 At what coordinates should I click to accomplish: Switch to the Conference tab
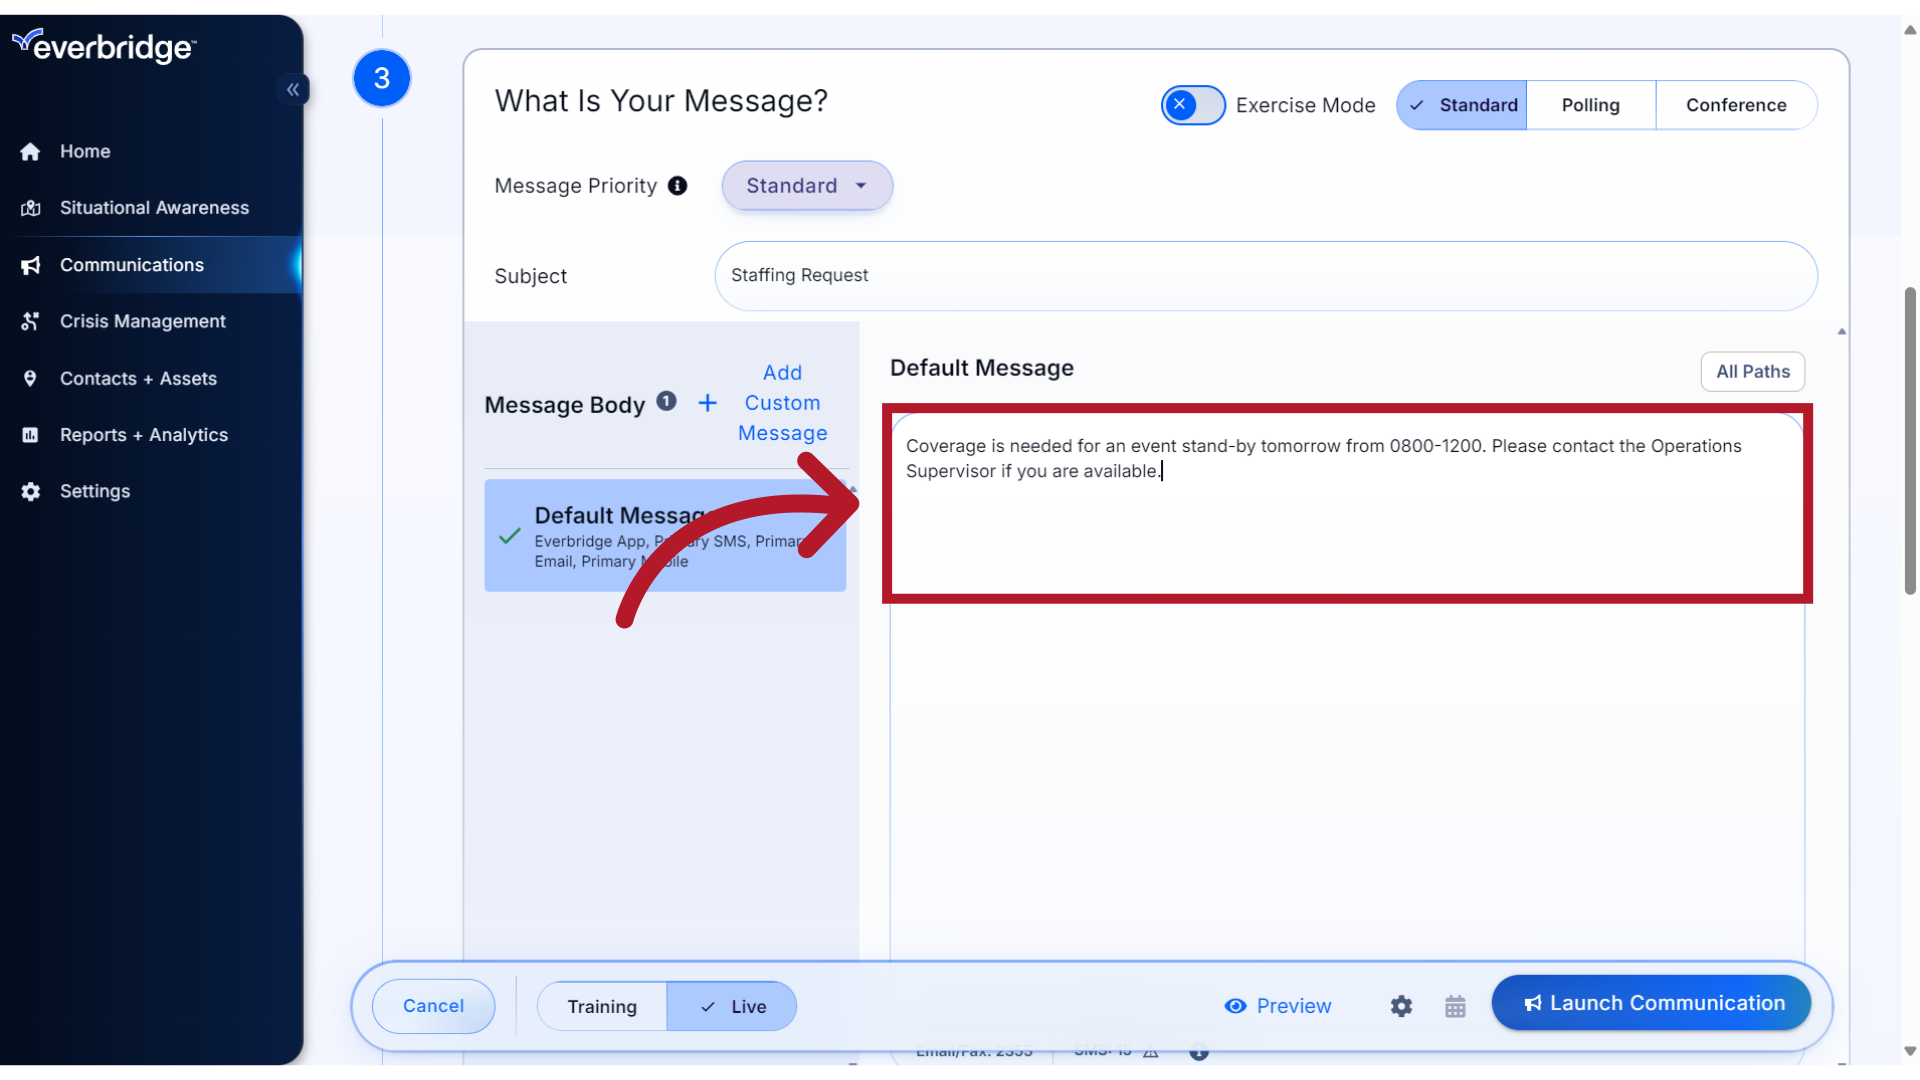tap(1737, 104)
